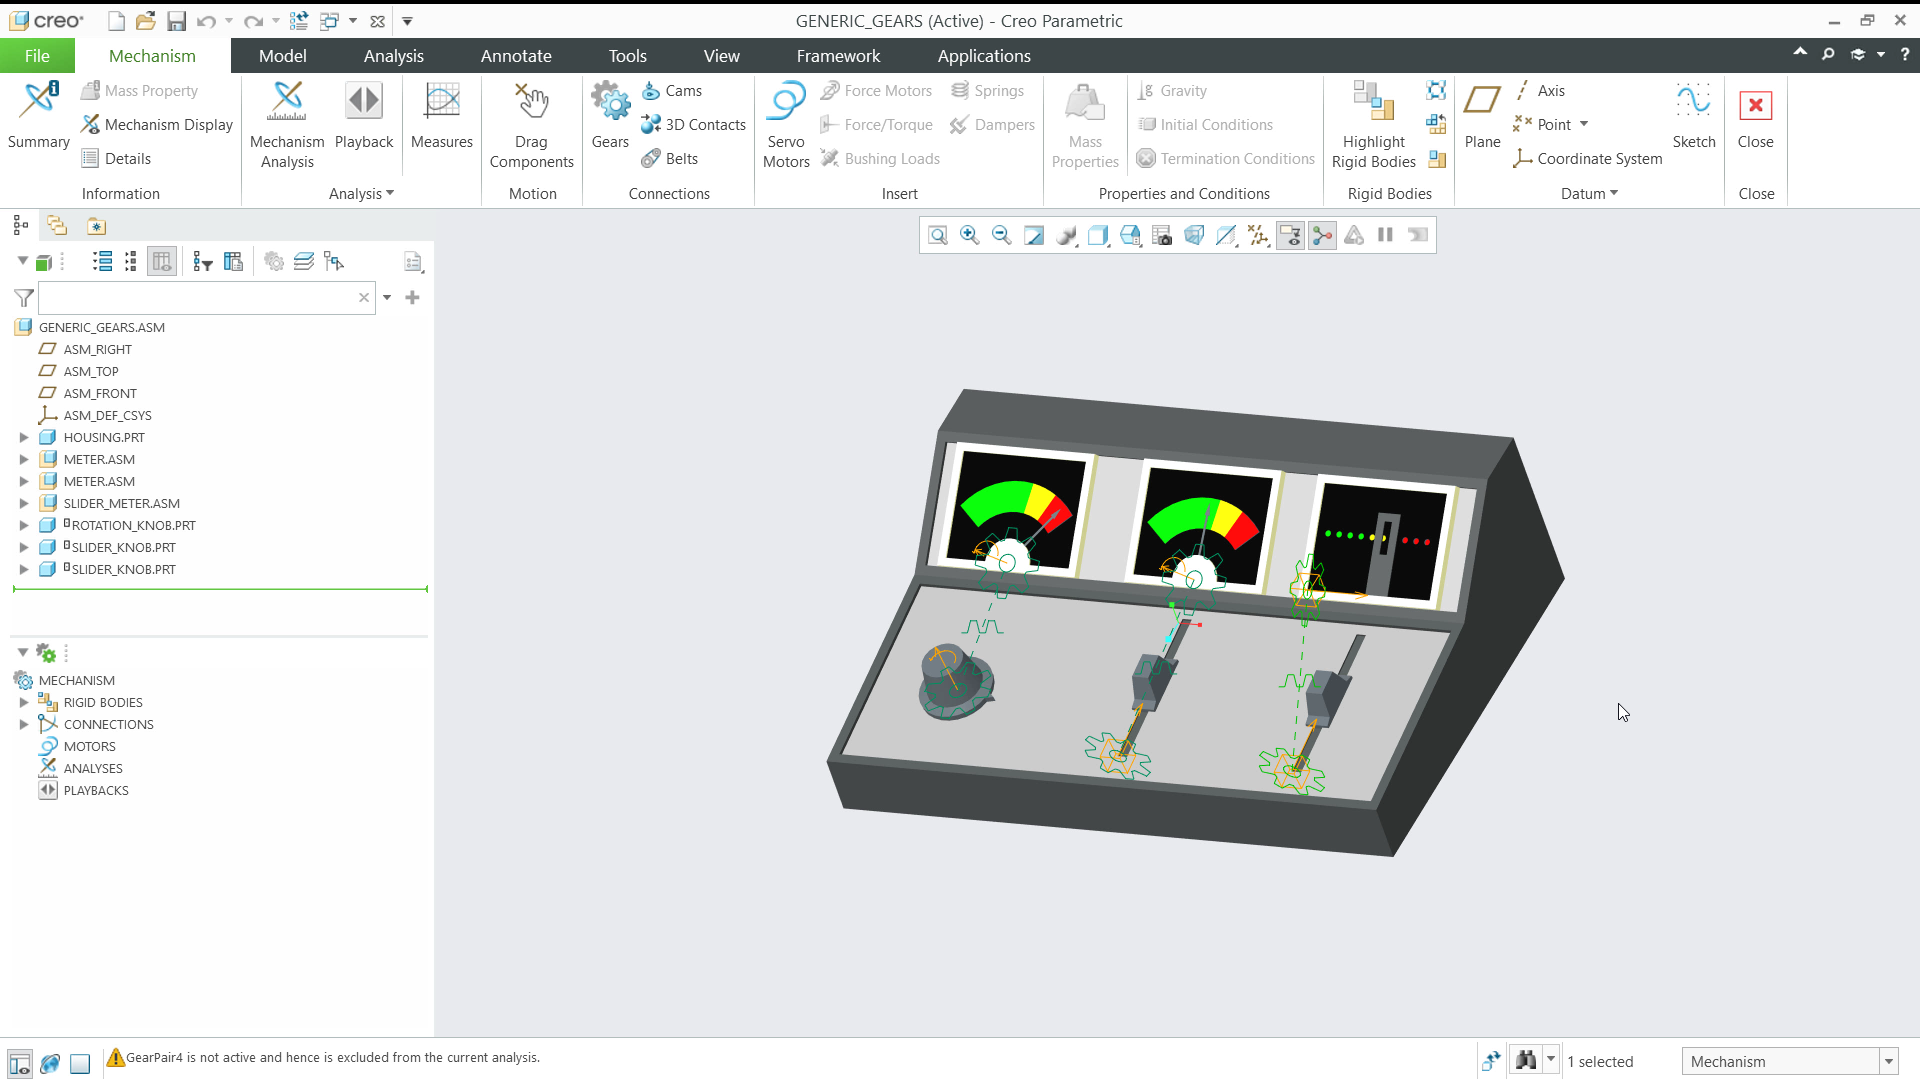Toggle the full screen icon in status bar
Screen dimensions: 1920x1080
(x=80, y=1063)
